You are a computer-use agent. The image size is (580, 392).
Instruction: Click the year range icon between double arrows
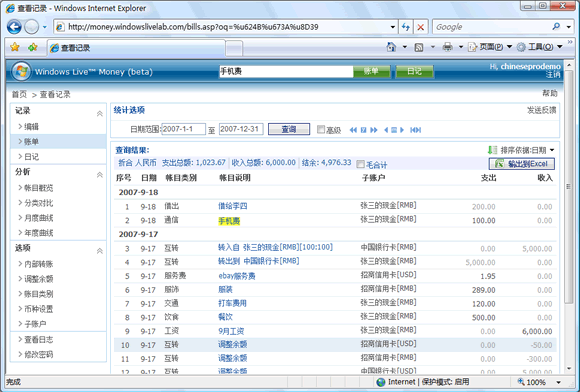pyautogui.click(x=363, y=130)
